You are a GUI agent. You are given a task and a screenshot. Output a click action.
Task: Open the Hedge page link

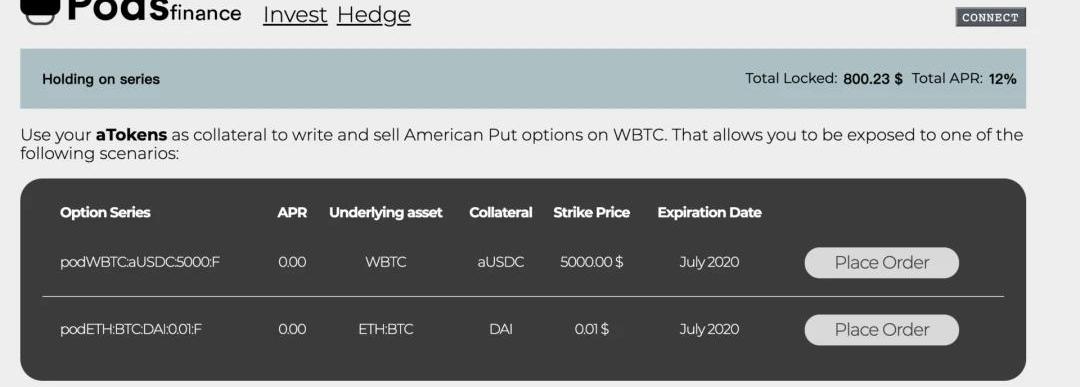373,14
